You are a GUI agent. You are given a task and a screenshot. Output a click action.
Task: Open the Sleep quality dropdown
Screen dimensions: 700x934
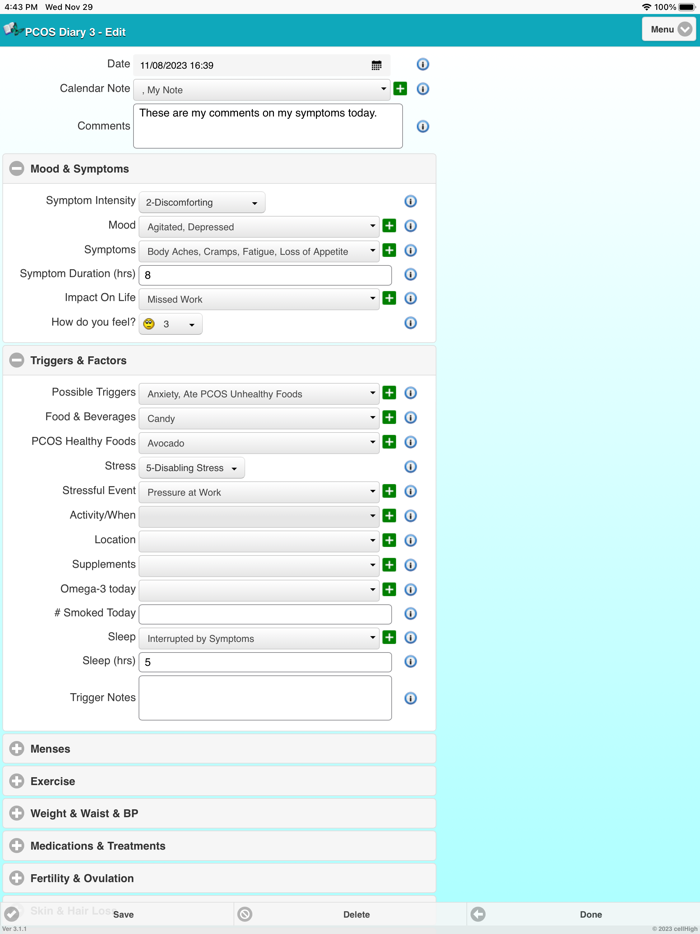259,639
